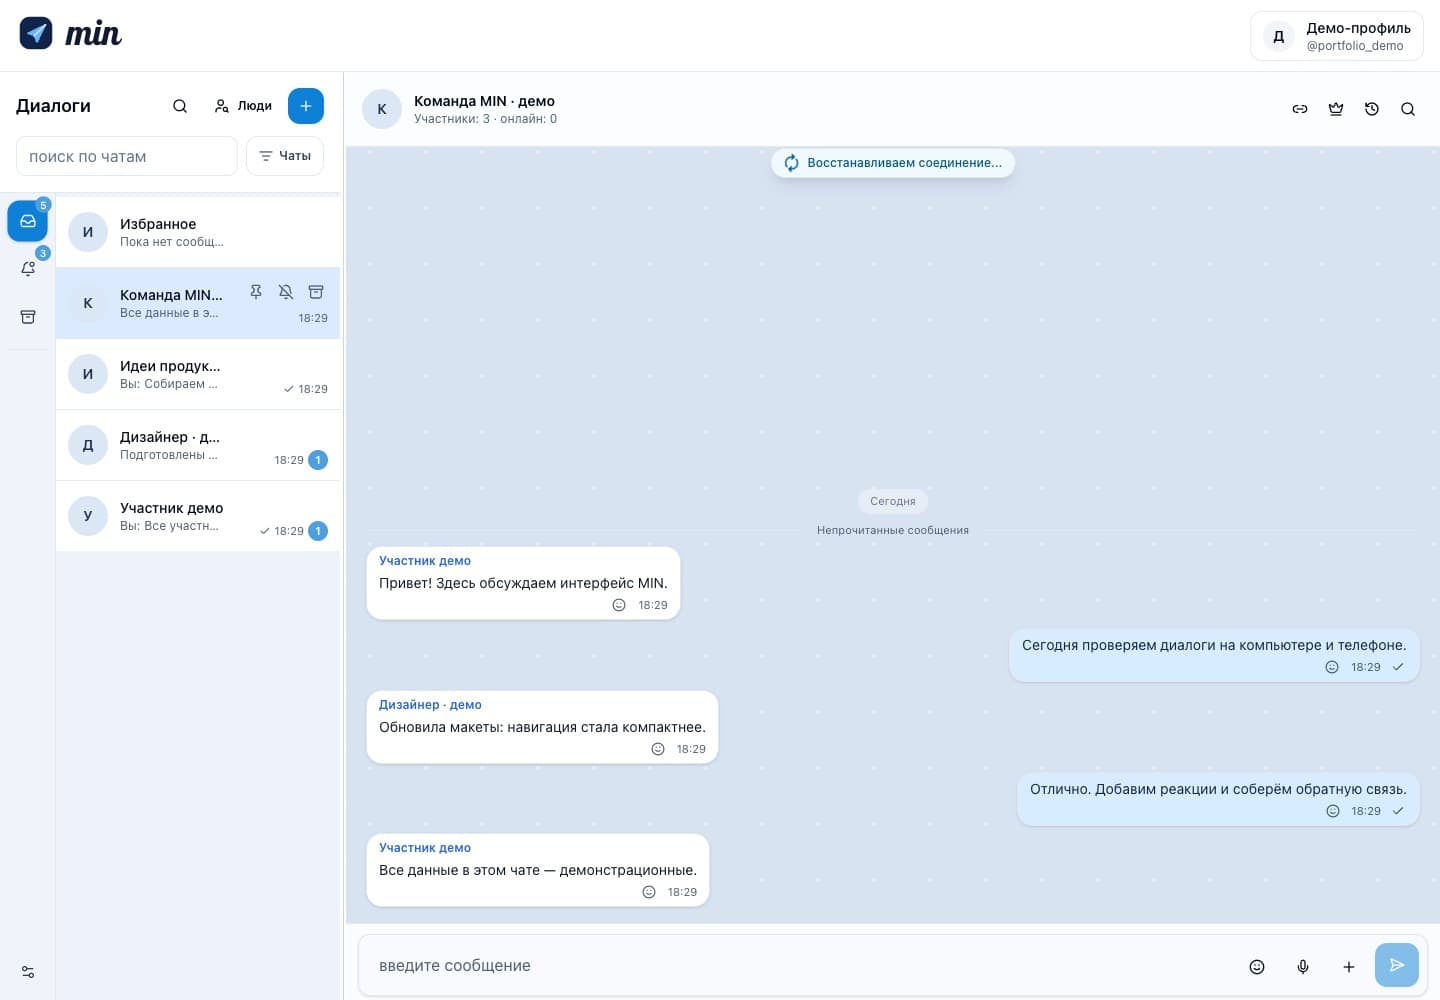Focus the поиск по чатам field

click(x=127, y=156)
